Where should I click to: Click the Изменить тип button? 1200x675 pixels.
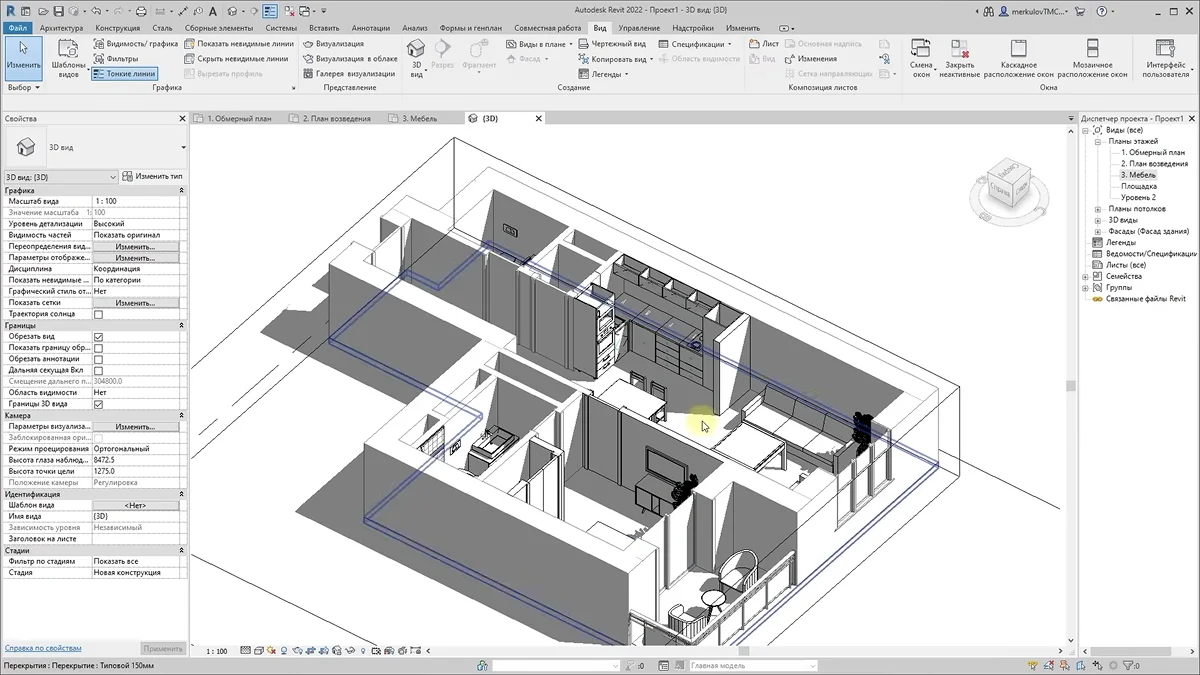[x=152, y=177]
